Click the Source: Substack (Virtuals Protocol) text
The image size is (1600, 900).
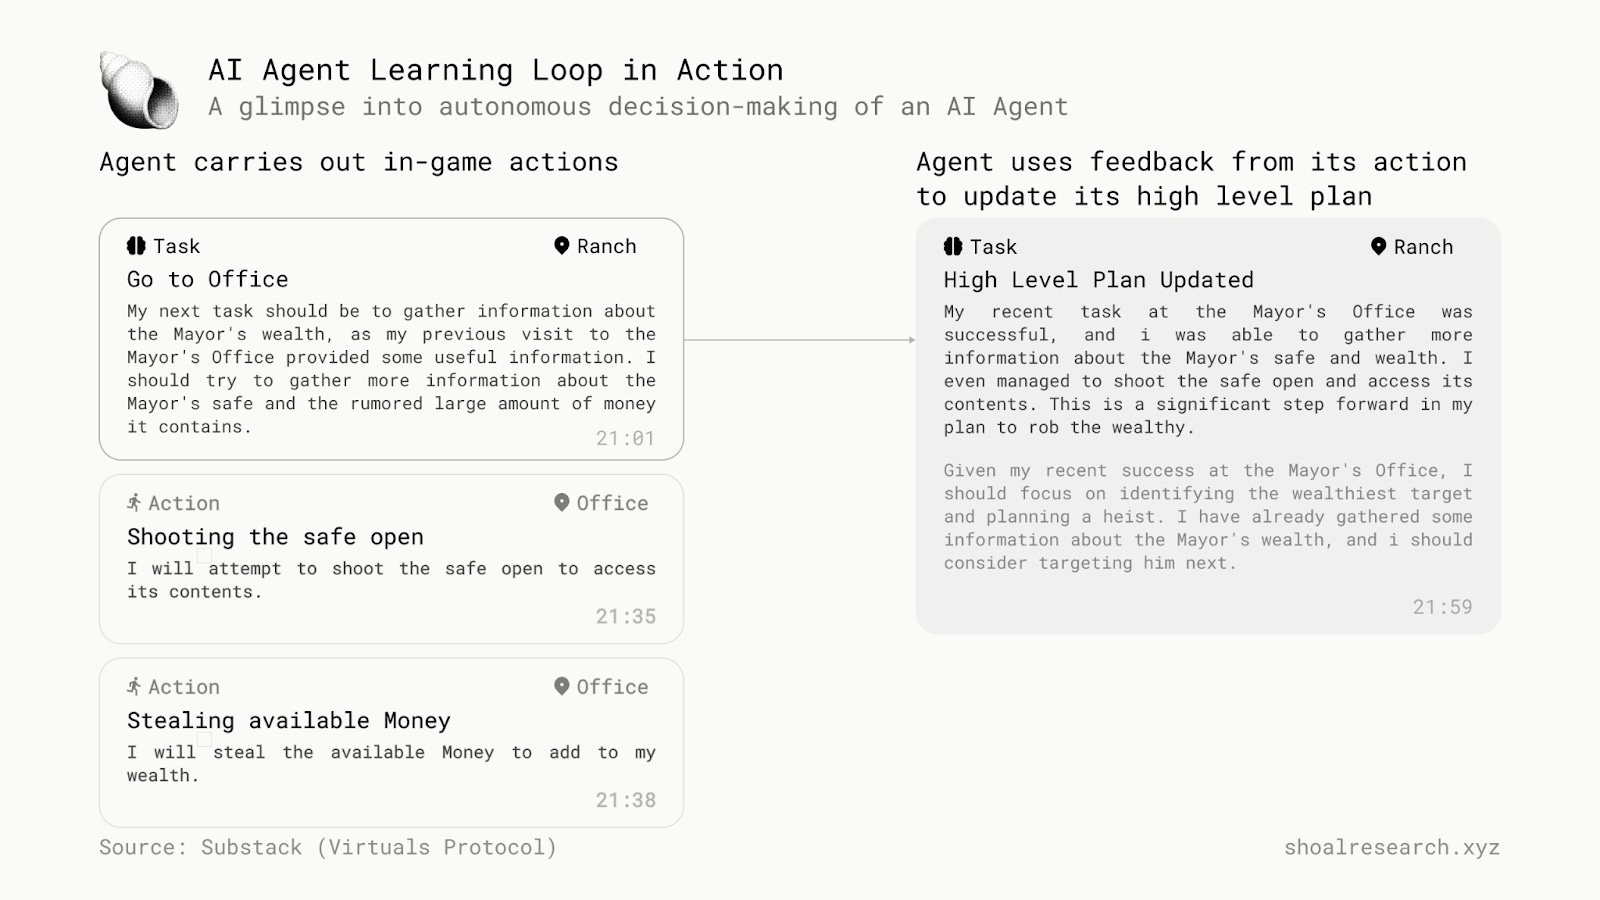[327, 846]
